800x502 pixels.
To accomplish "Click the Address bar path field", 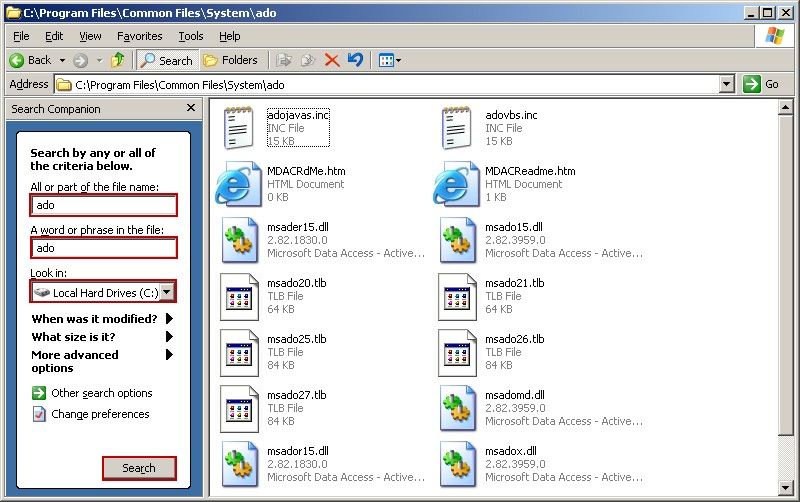I will click(x=387, y=85).
